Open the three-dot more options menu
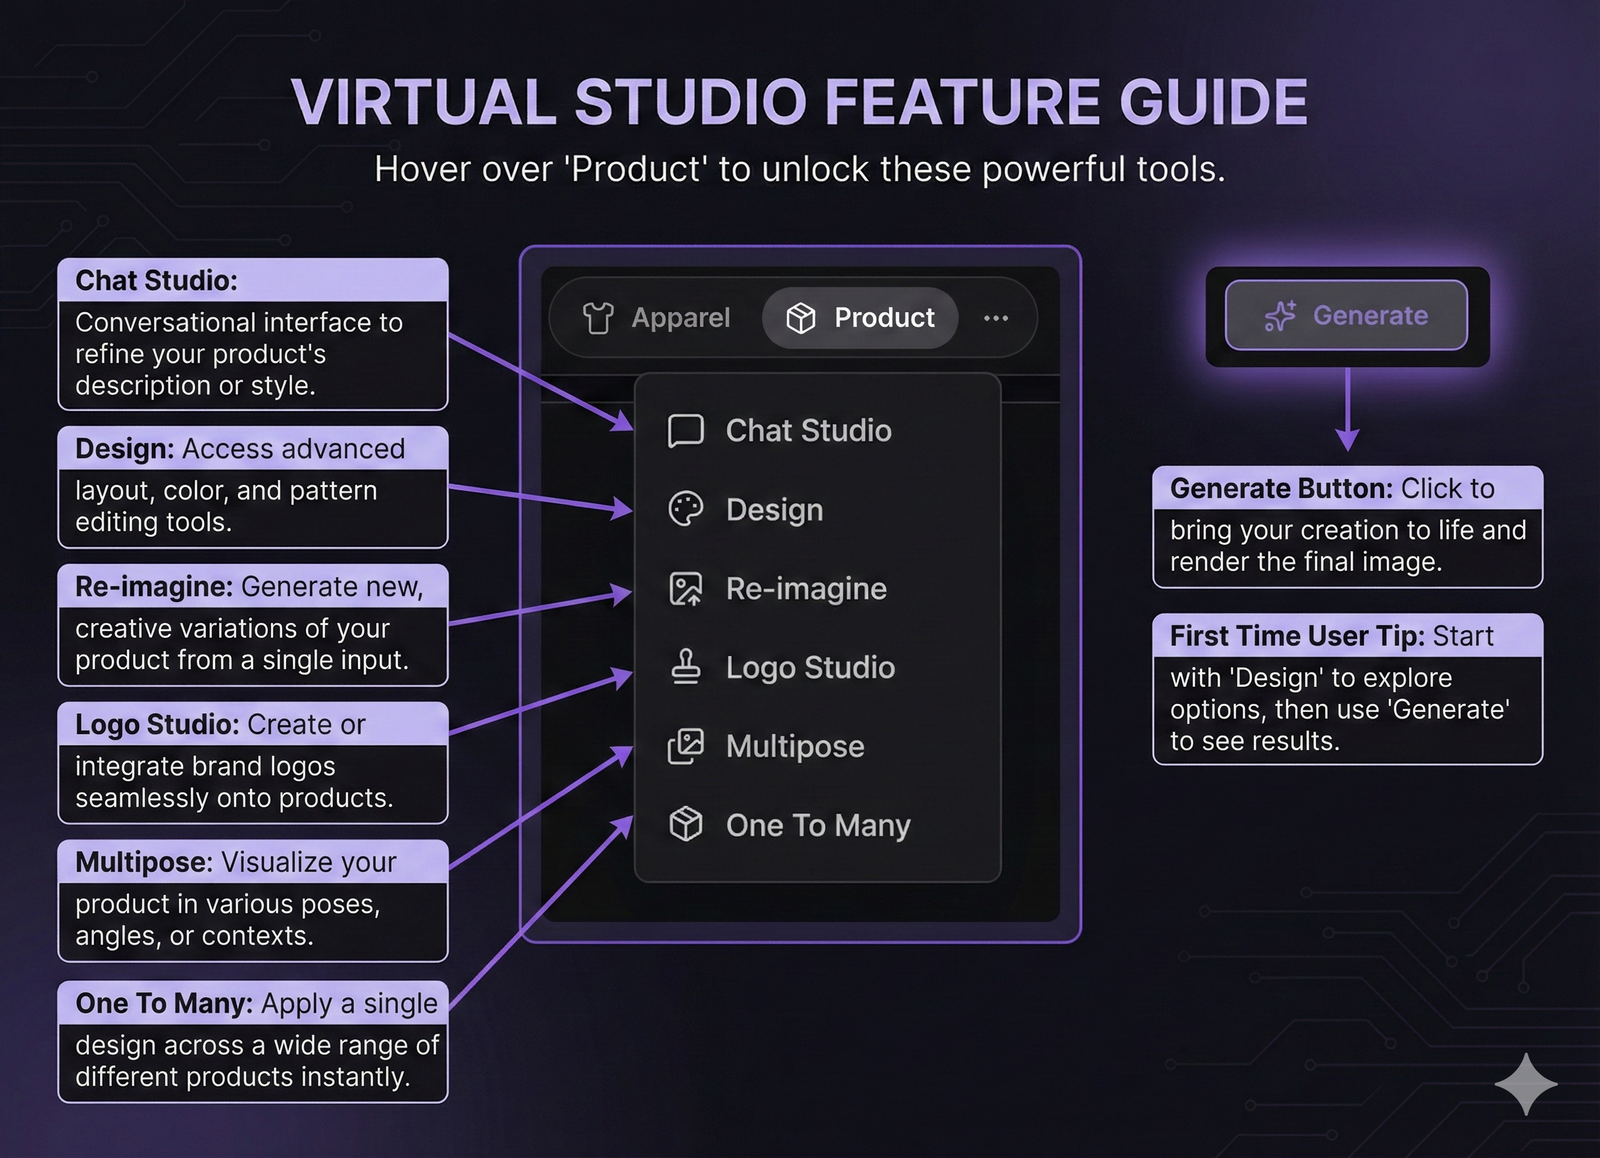 [996, 318]
